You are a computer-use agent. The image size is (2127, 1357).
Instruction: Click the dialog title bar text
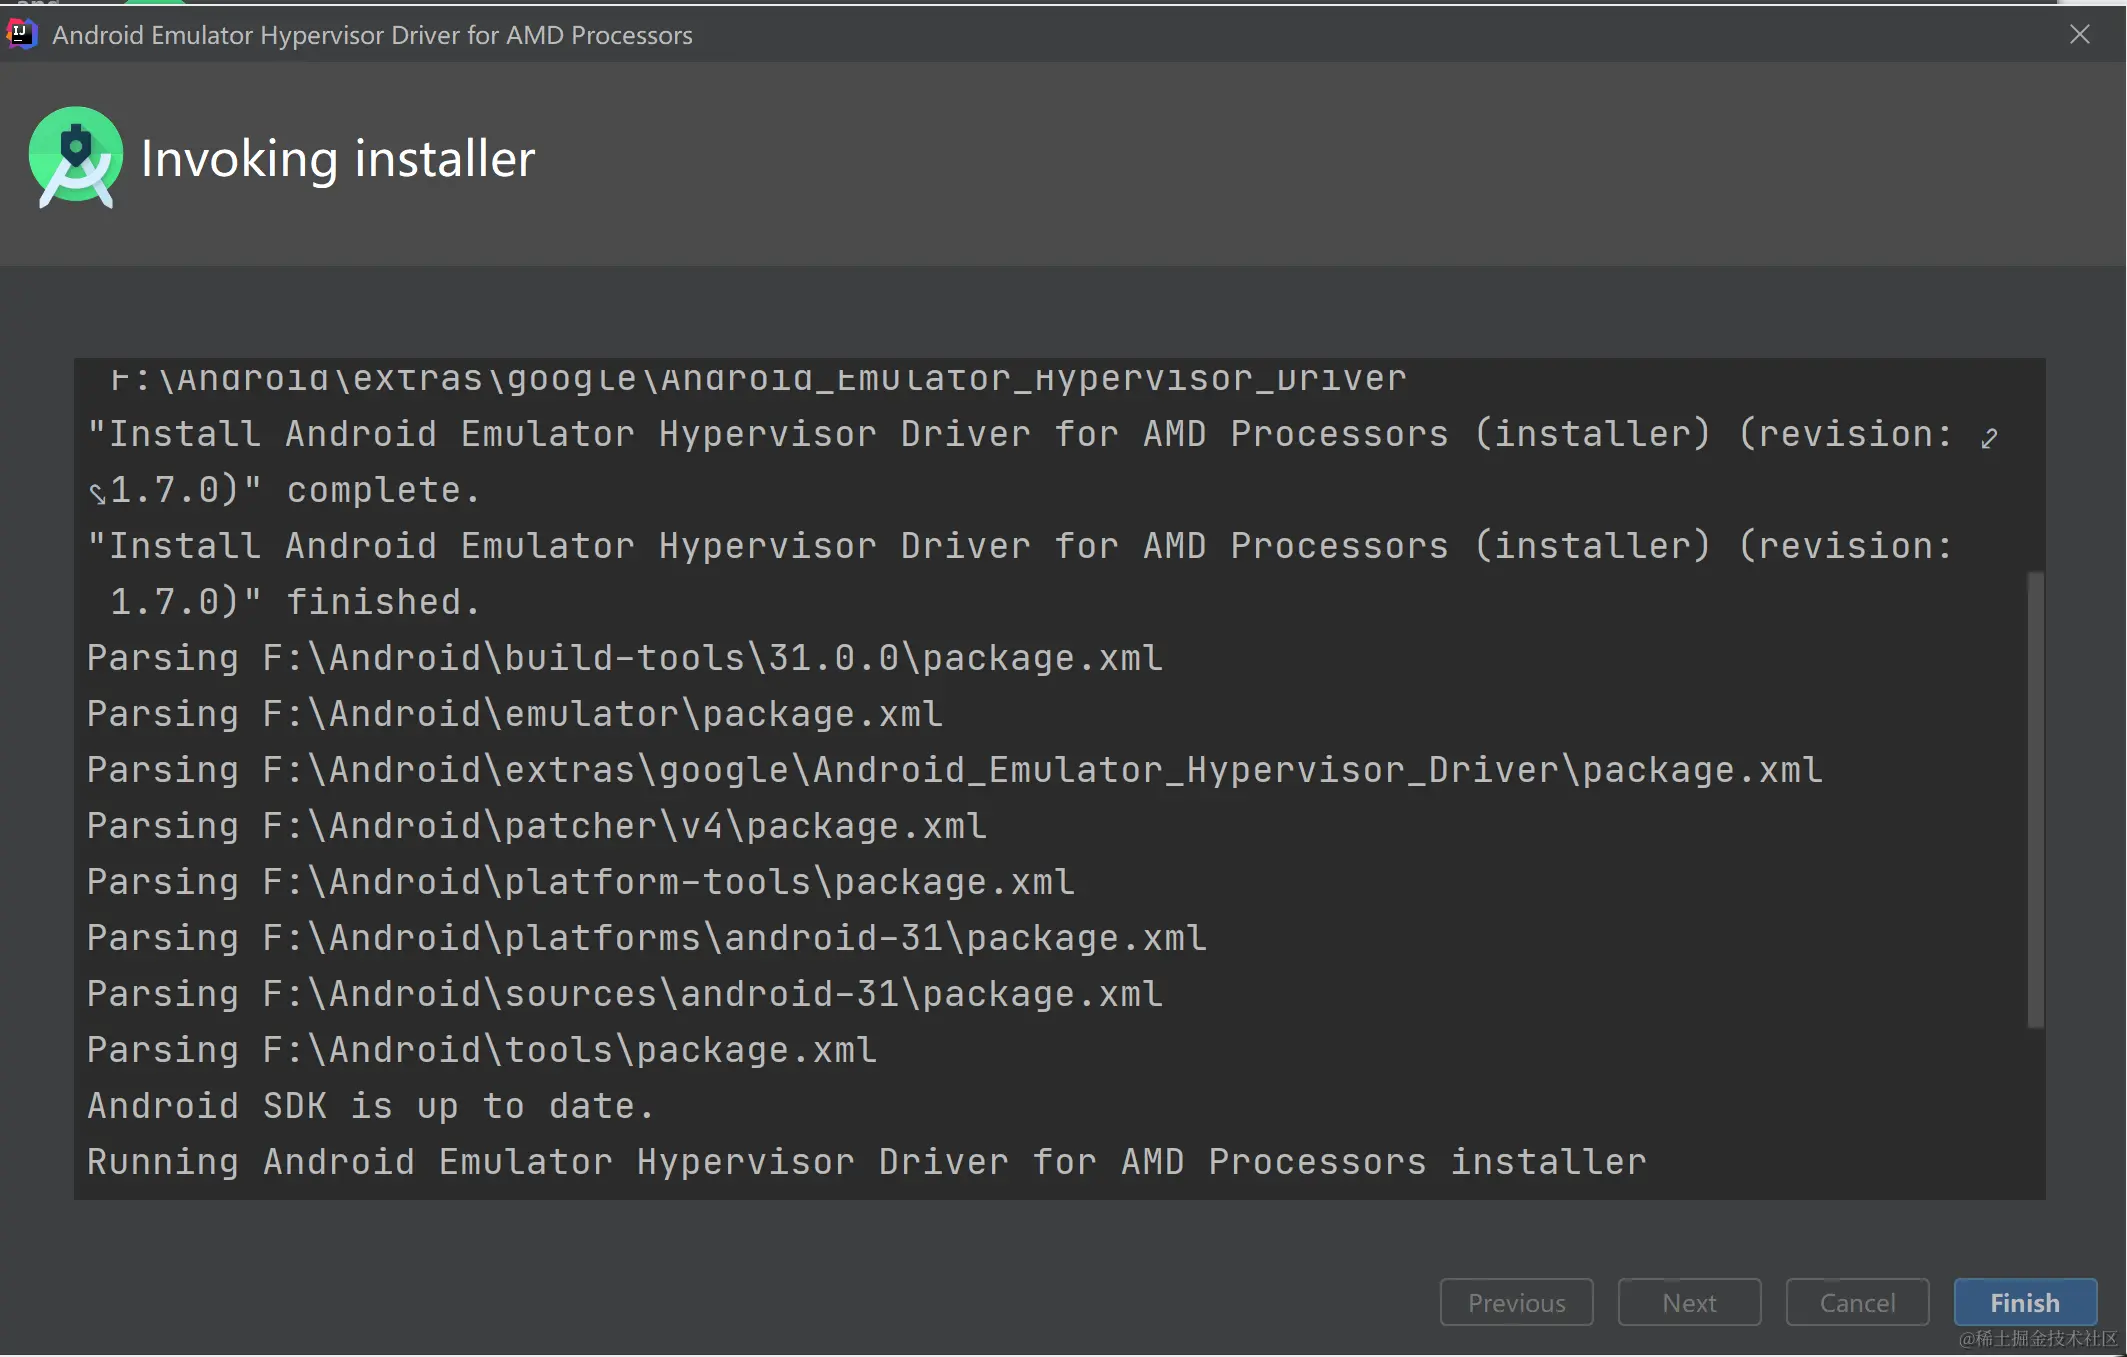(x=372, y=35)
